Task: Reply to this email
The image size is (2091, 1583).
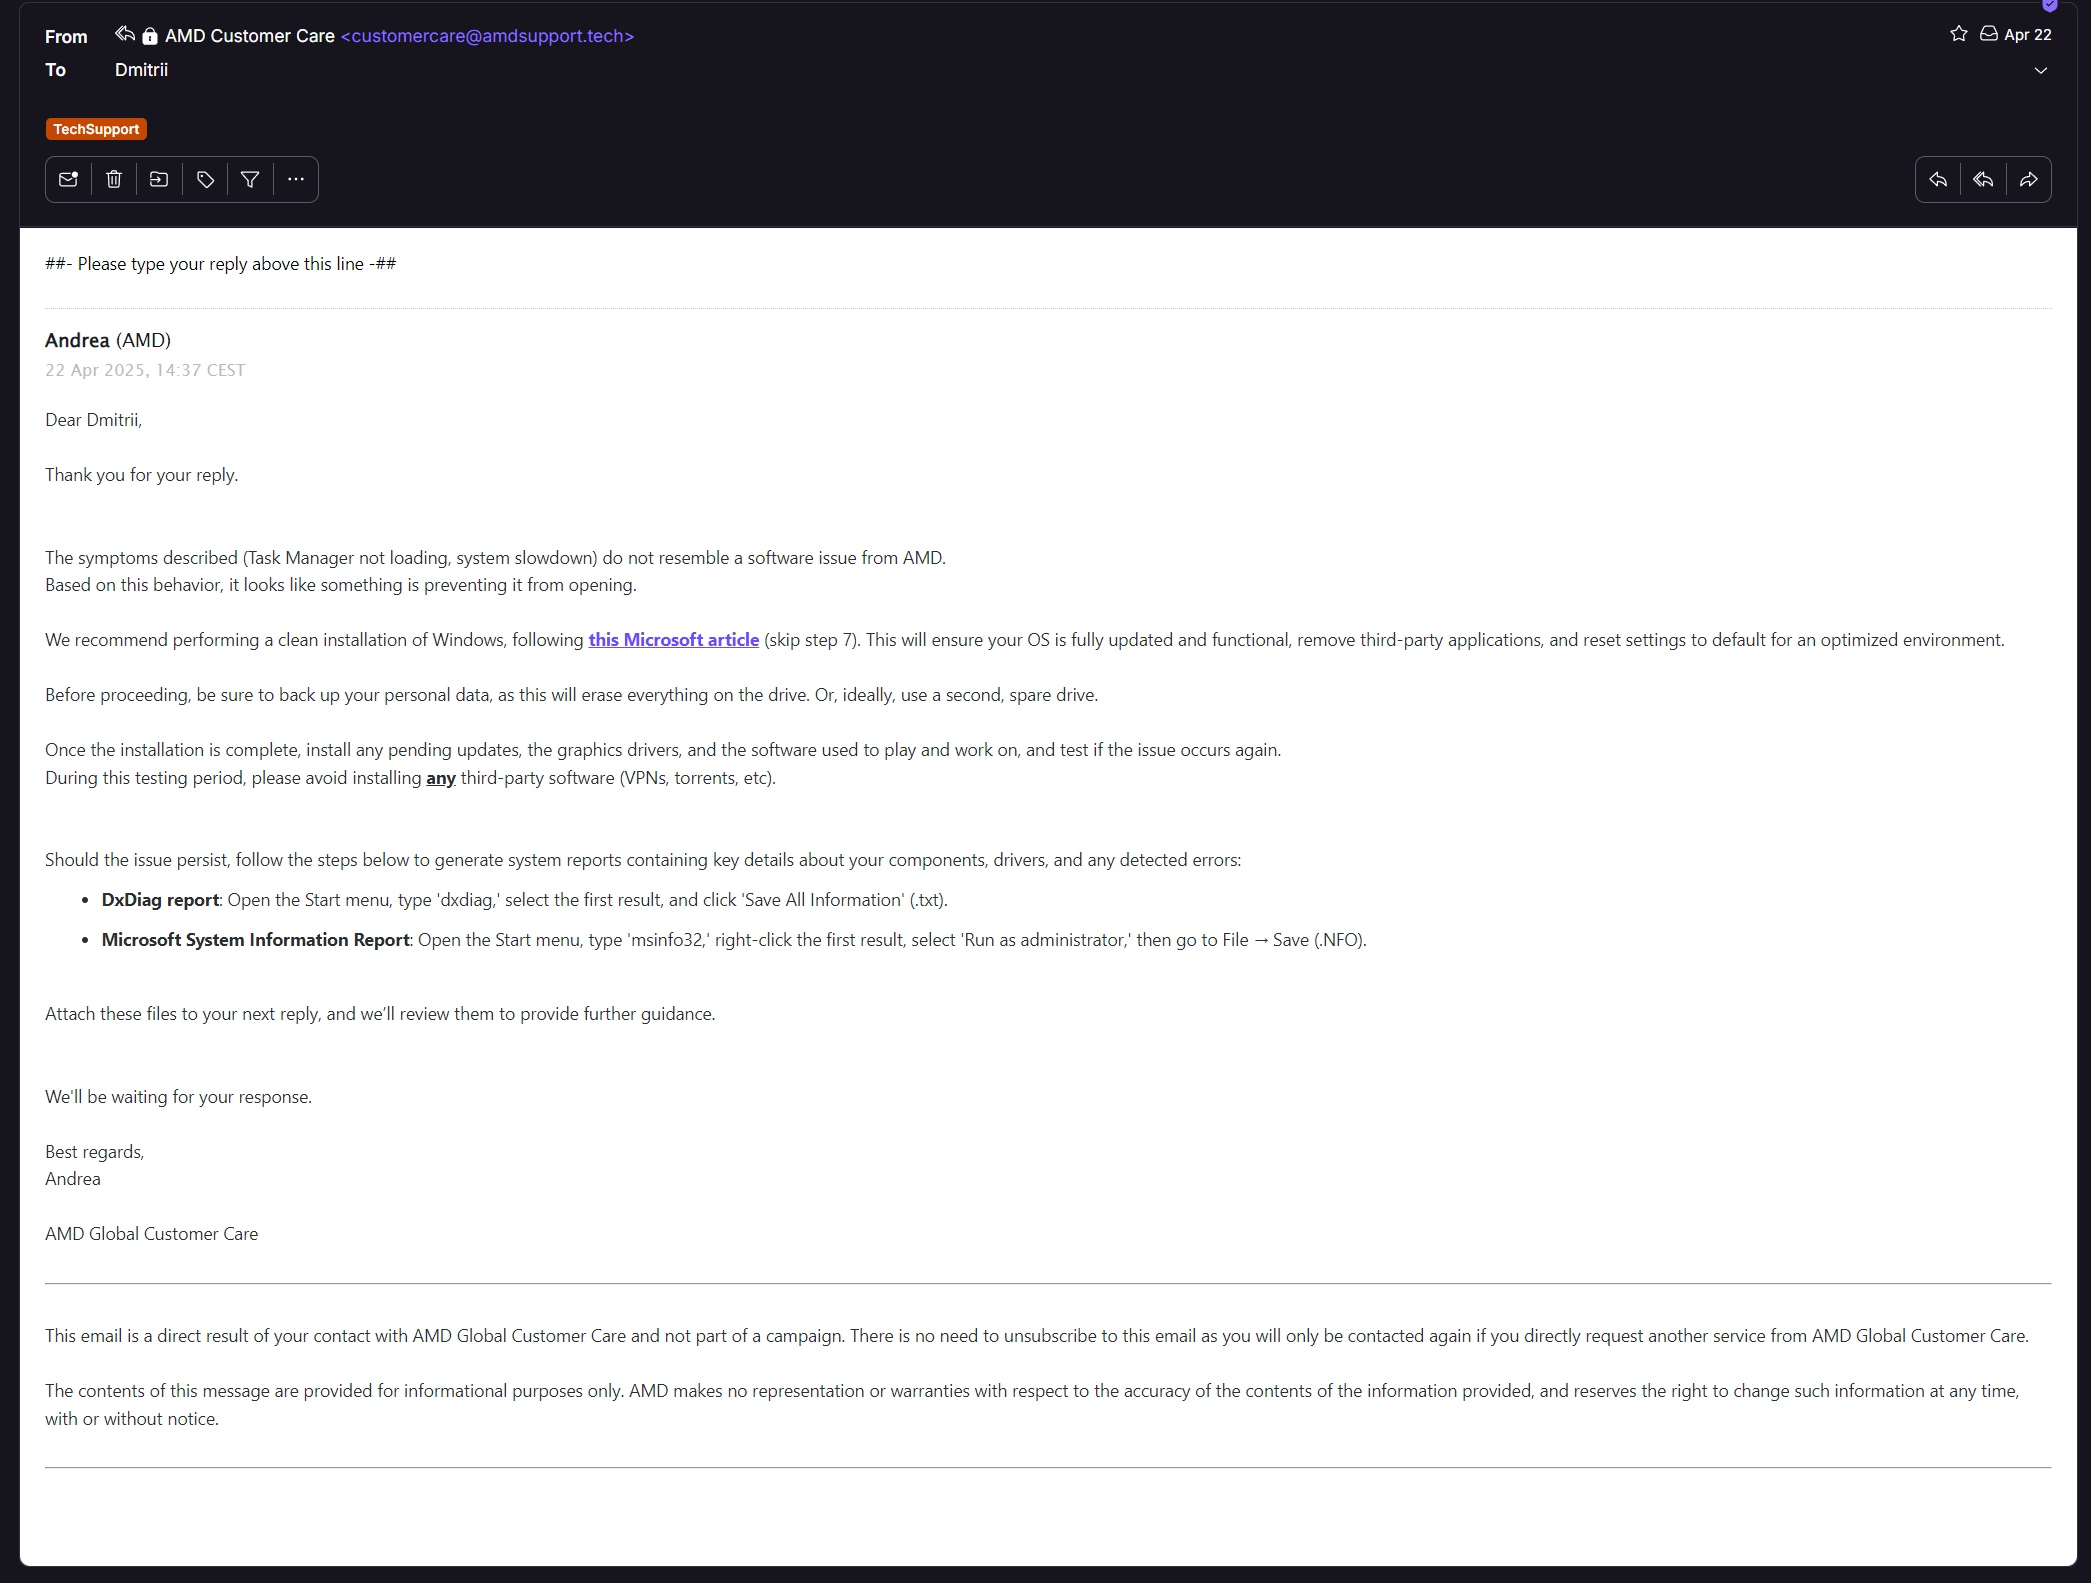Action: click(1938, 179)
